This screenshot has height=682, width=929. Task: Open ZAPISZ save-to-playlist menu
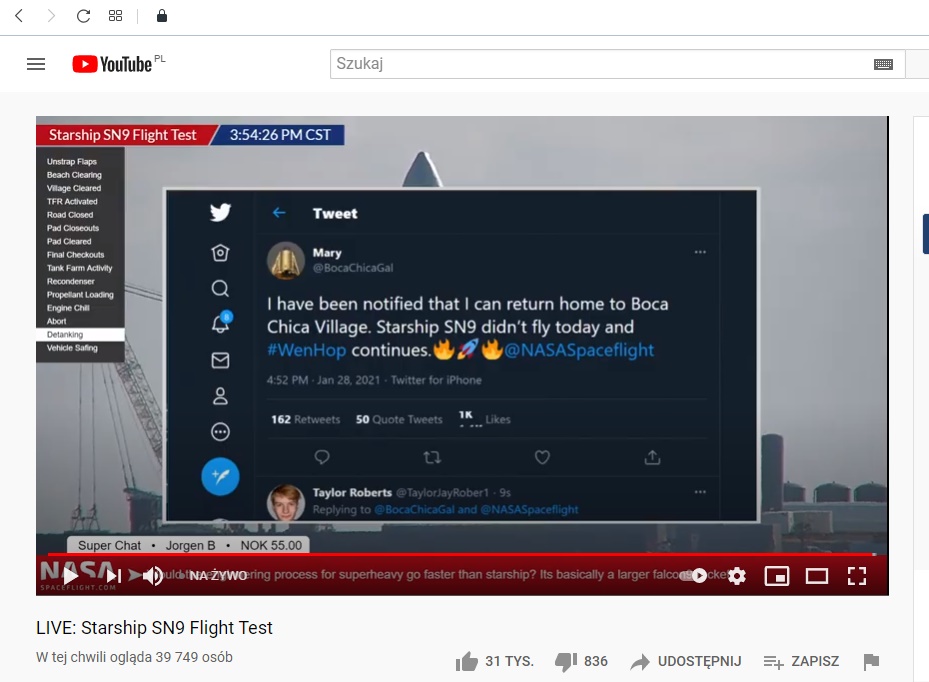(x=801, y=661)
